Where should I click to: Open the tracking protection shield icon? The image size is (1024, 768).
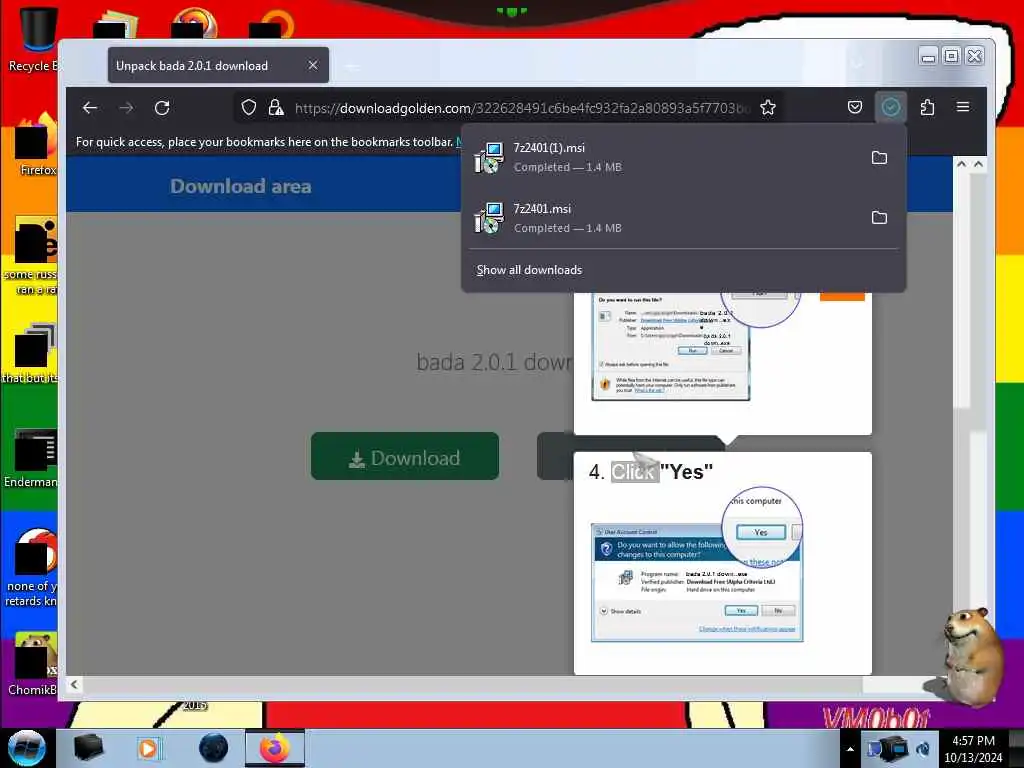coord(249,108)
